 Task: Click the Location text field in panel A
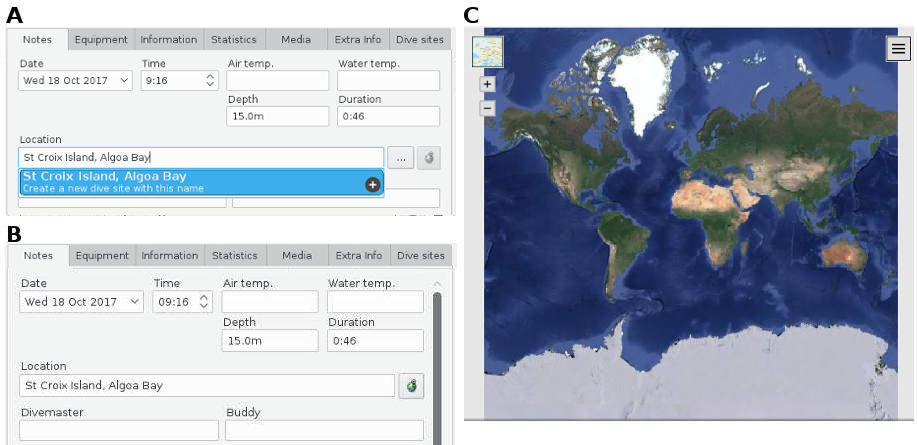tap(201, 157)
